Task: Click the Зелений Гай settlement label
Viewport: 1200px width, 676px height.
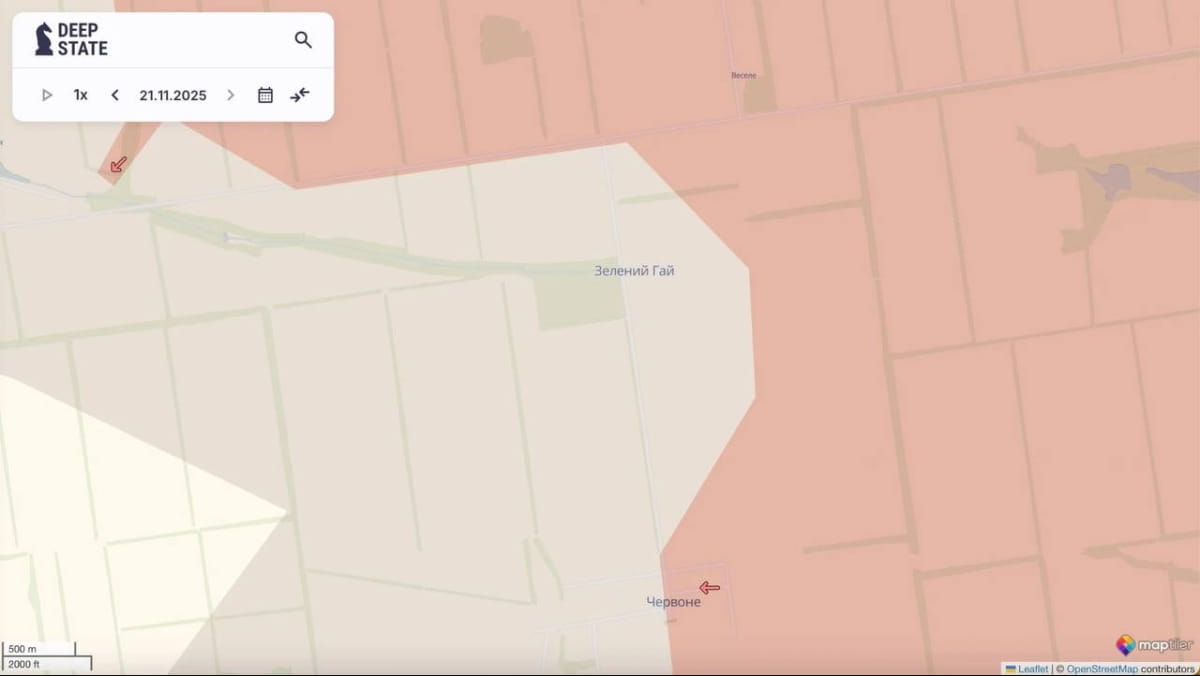Action: click(634, 271)
